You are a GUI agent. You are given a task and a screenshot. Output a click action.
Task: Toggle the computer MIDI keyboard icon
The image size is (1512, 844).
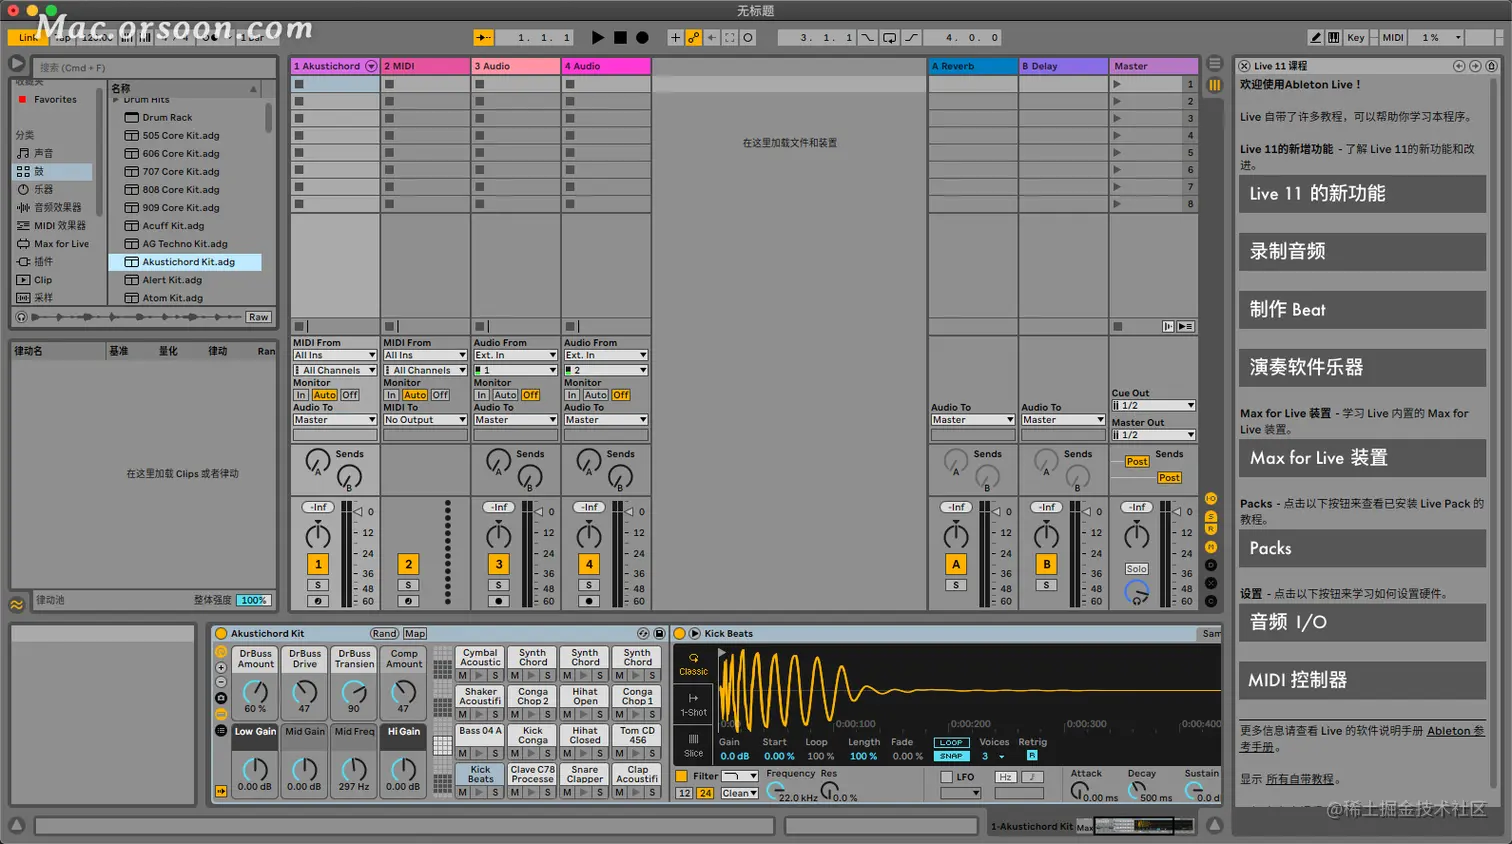point(1333,37)
